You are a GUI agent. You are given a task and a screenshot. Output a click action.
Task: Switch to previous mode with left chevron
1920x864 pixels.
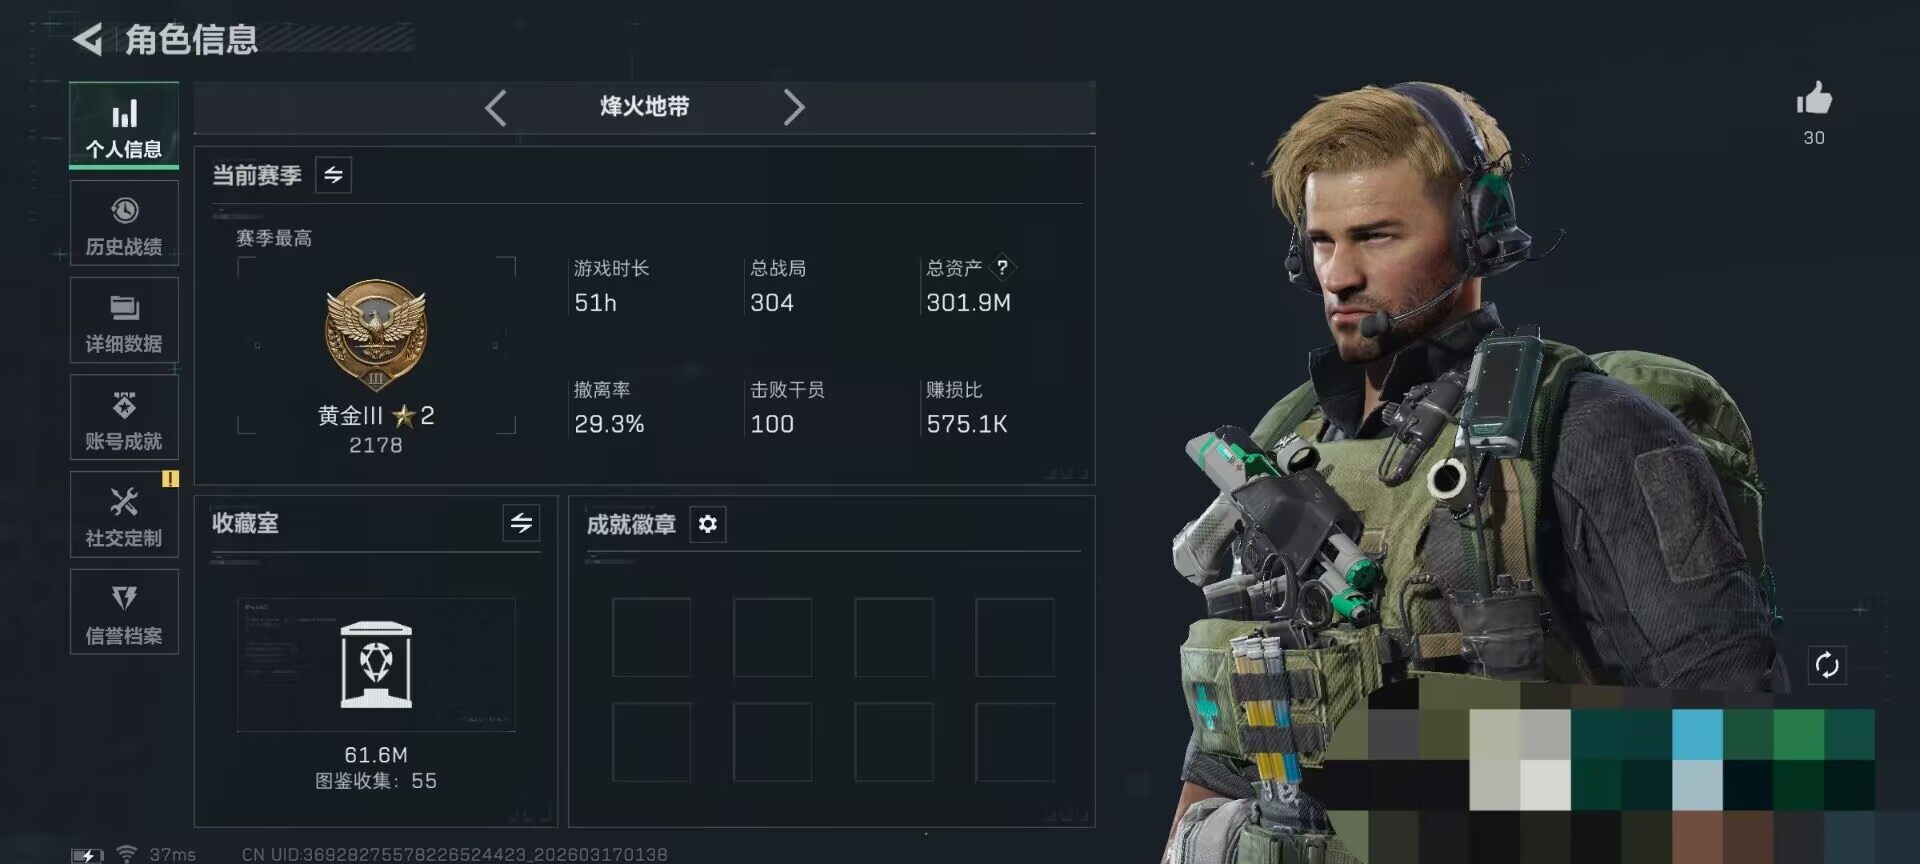pyautogui.click(x=495, y=107)
